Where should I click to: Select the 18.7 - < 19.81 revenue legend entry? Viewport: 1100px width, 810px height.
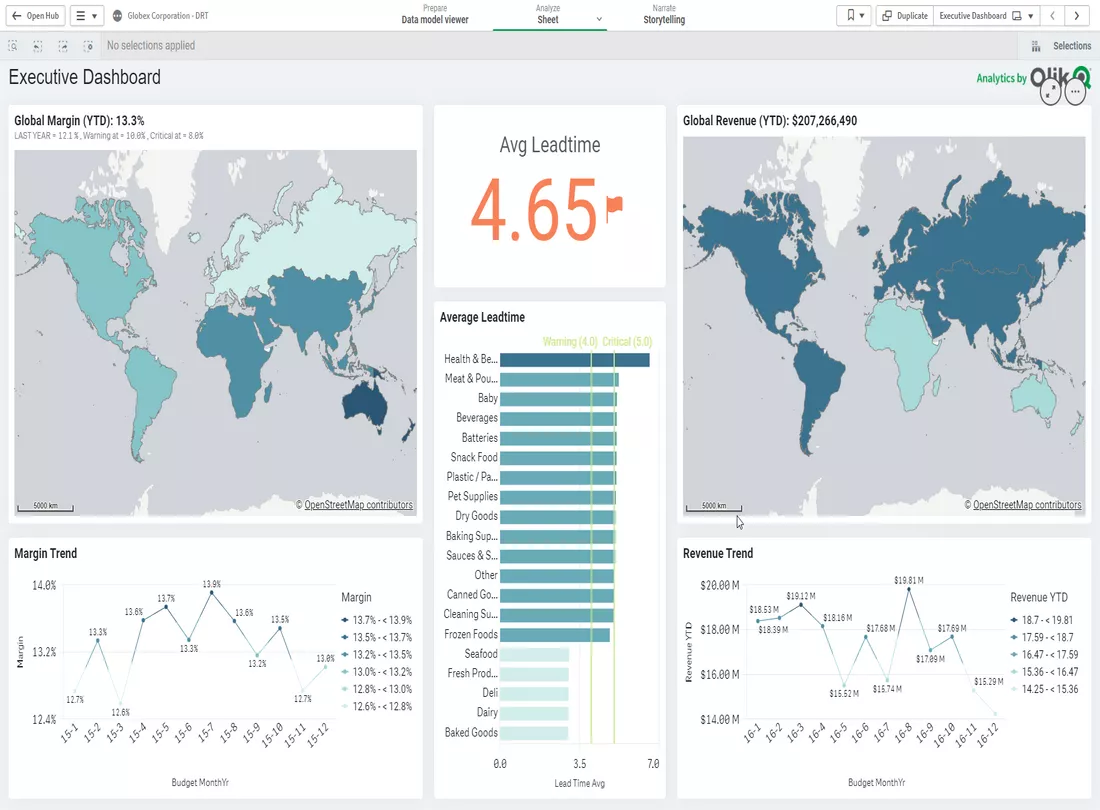pos(1045,619)
